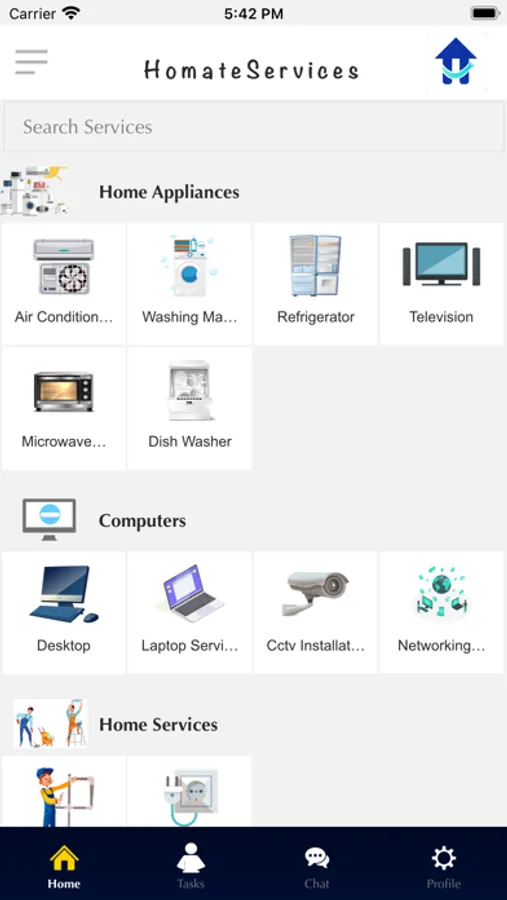This screenshot has height=900, width=507.
Task: Open the Refrigerator service tile
Action: 315,284
